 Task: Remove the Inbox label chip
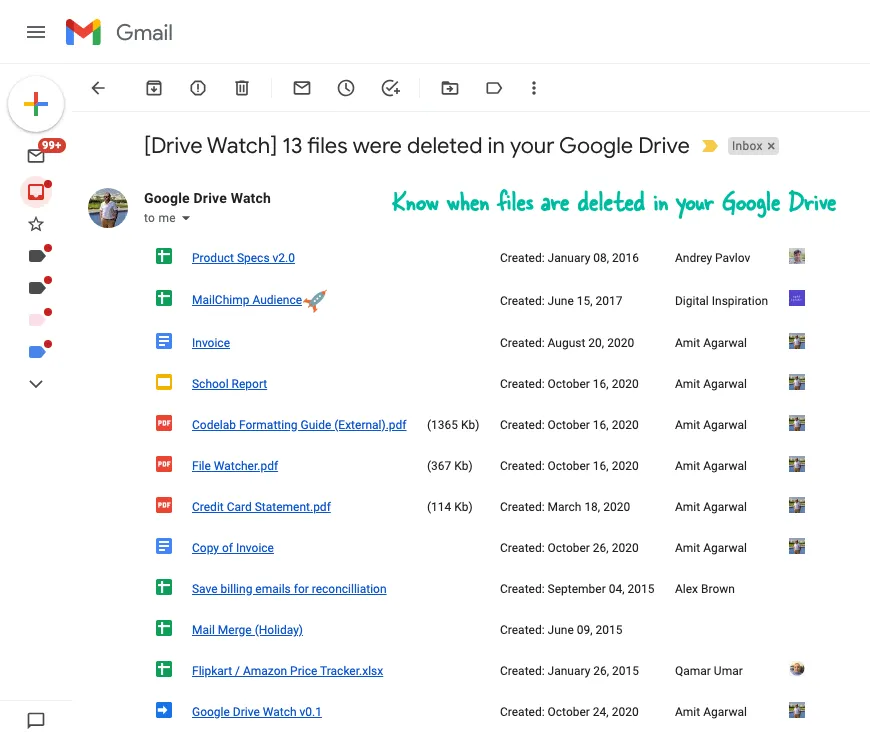click(773, 146)
